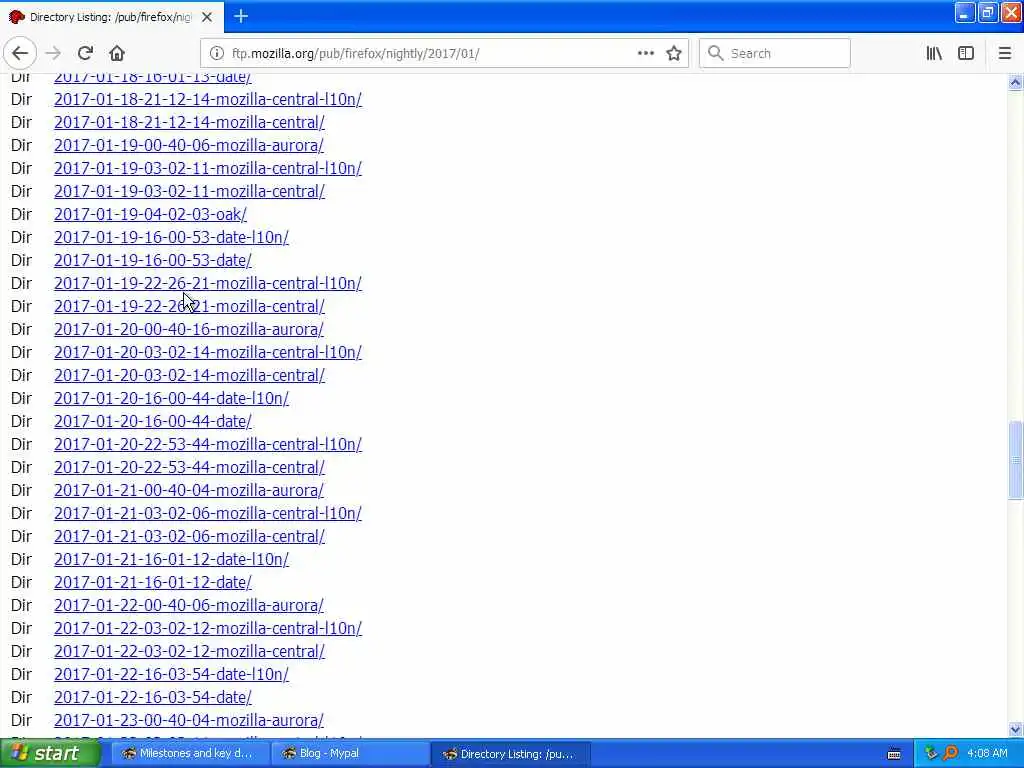Click the forward navigation arrow
This screenshot has width=1024, height=768.
pyautogui.click(x=54, y=54)
